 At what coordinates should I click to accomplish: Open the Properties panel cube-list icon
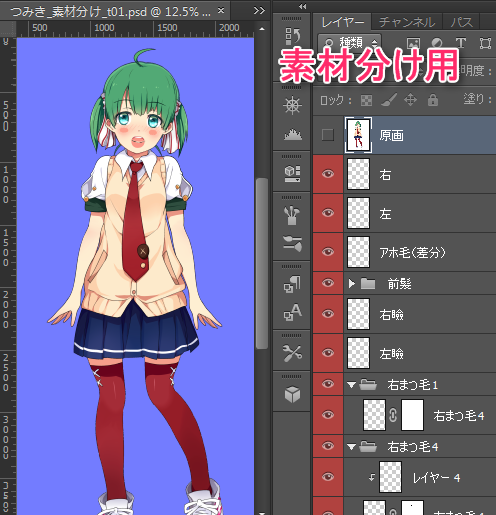point(292,173)
